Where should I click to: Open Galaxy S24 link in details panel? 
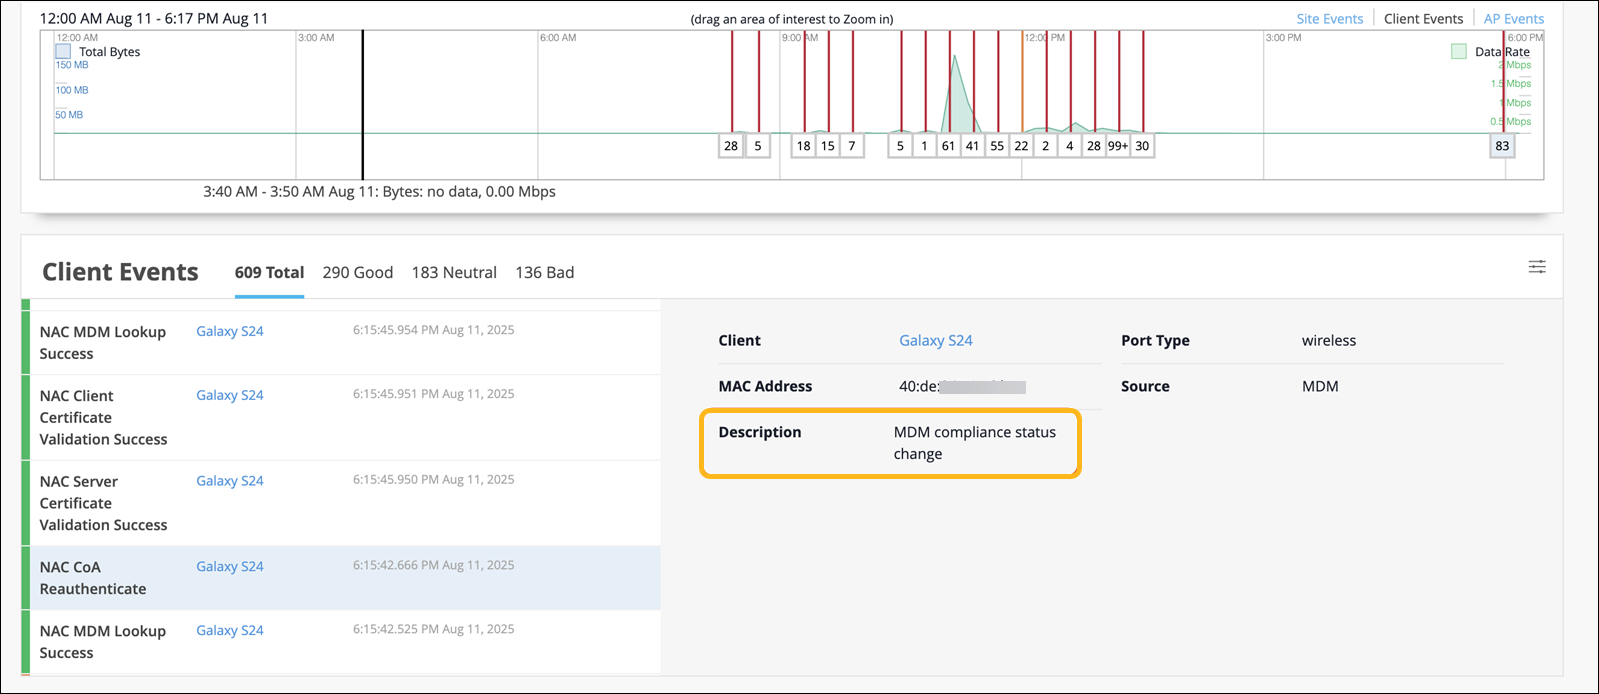(935, 340)
